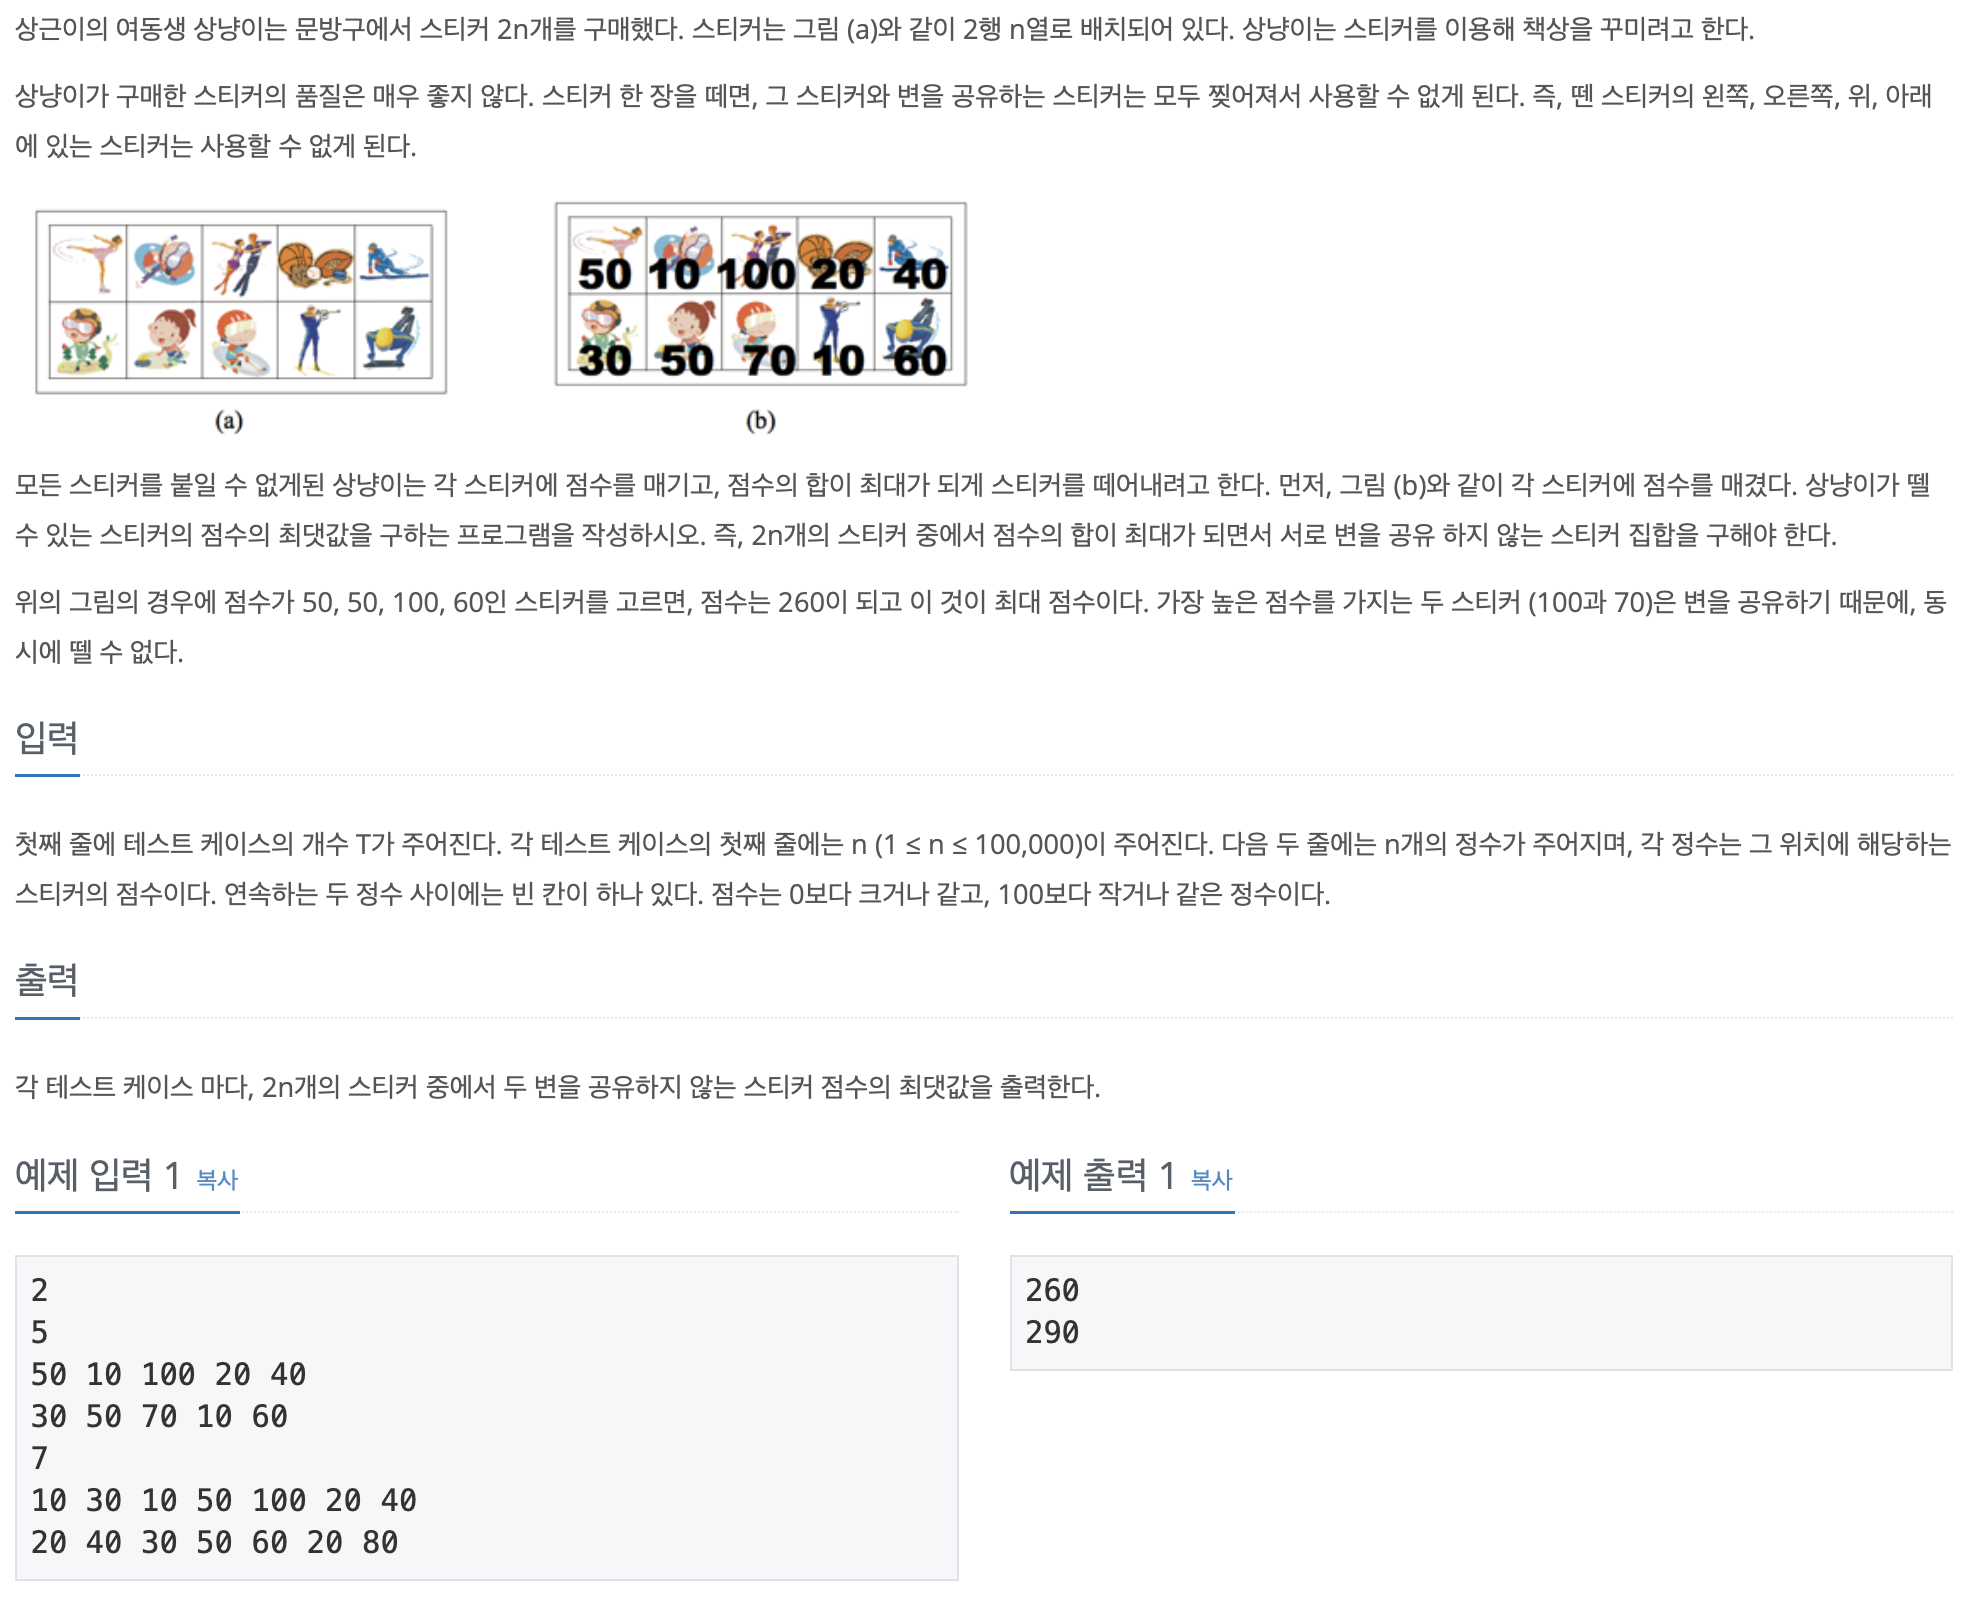Click the basketball sticker in figure (a)
The image size is (1980, 1598).
click(x=316, y=263)
